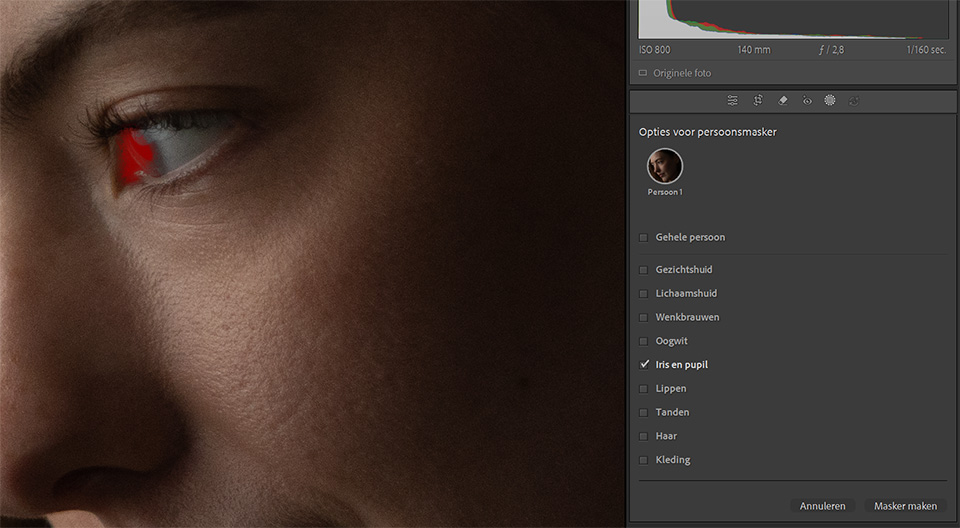This screenshot has height=528, width=960.
Task: Click the grayed-out icon right of Masking
Action: tap(853, 100)
